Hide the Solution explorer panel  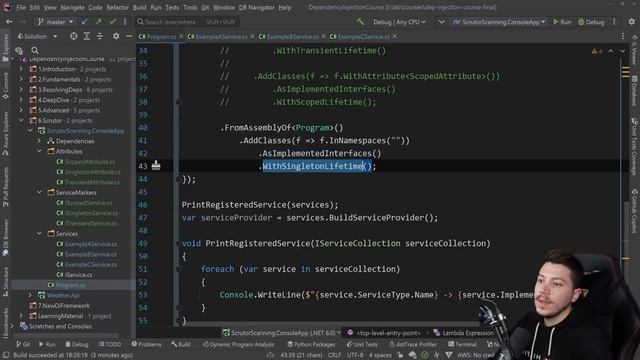[129, 36]
